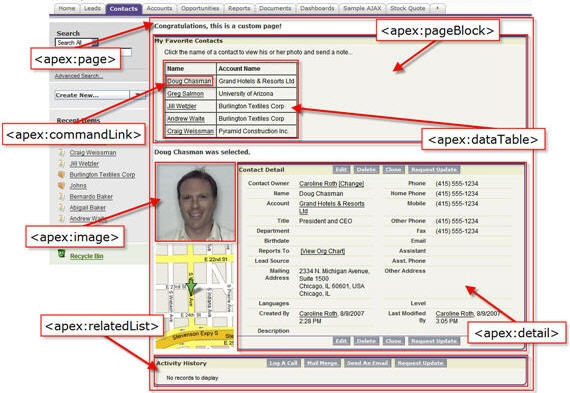Switch to the Leads tab
The height and width of the screenshot is (393, 570).
92,8
